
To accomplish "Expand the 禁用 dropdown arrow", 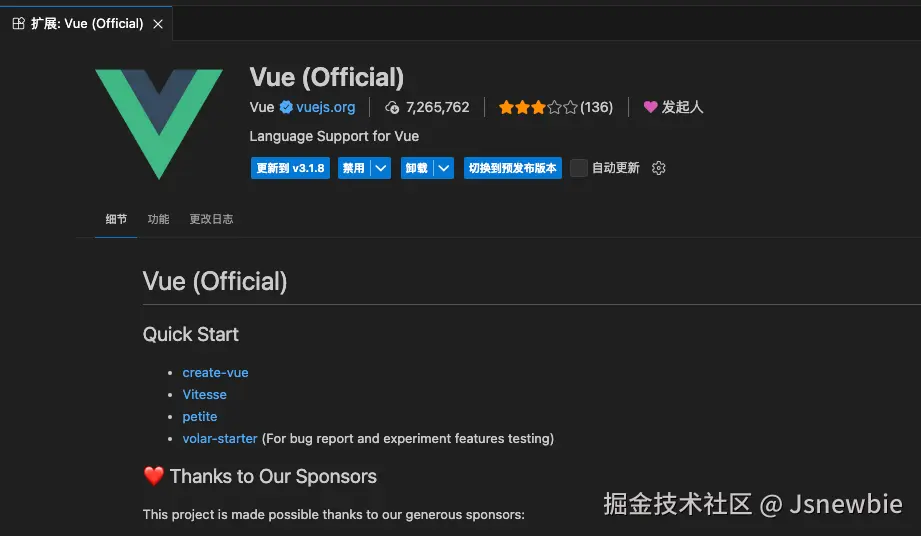I will click(x=380, y=168).
